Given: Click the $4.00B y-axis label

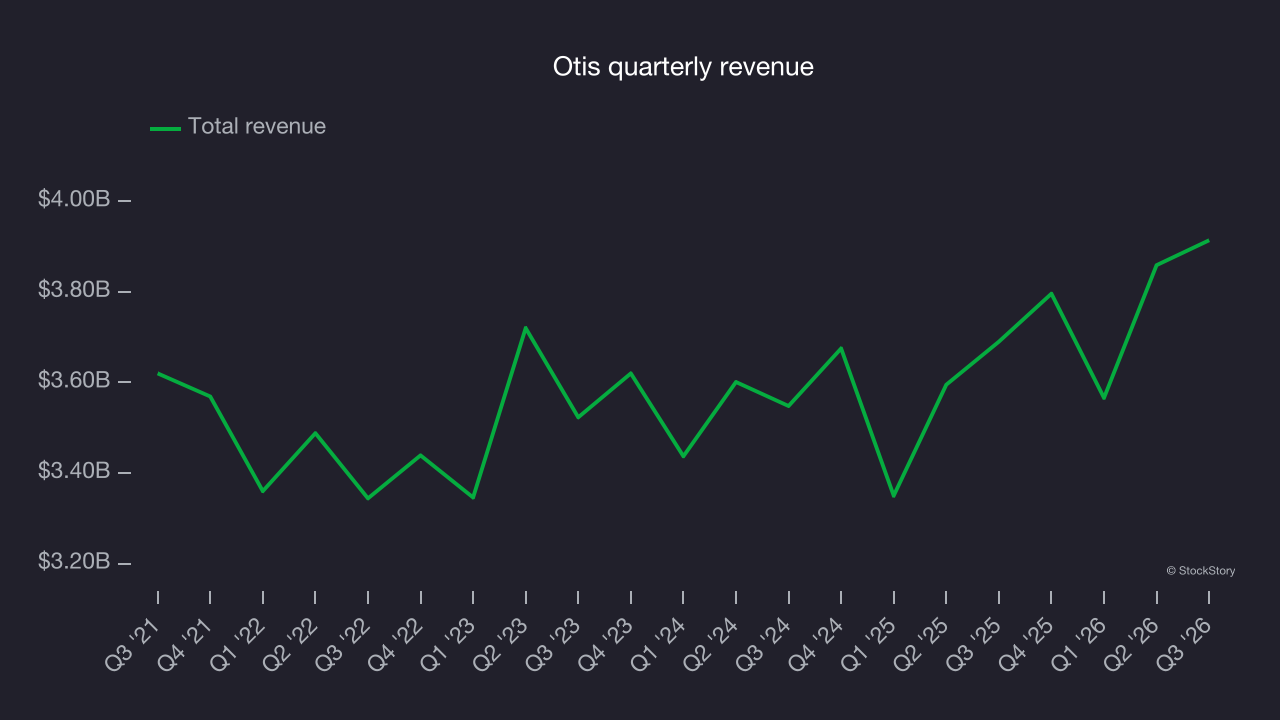Looking at the screenshot, I should [x=74, y=199].
